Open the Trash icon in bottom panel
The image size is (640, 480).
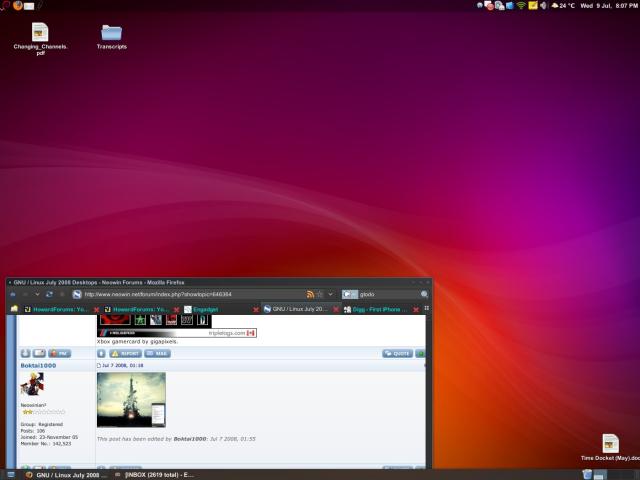(x=587, y=474)
